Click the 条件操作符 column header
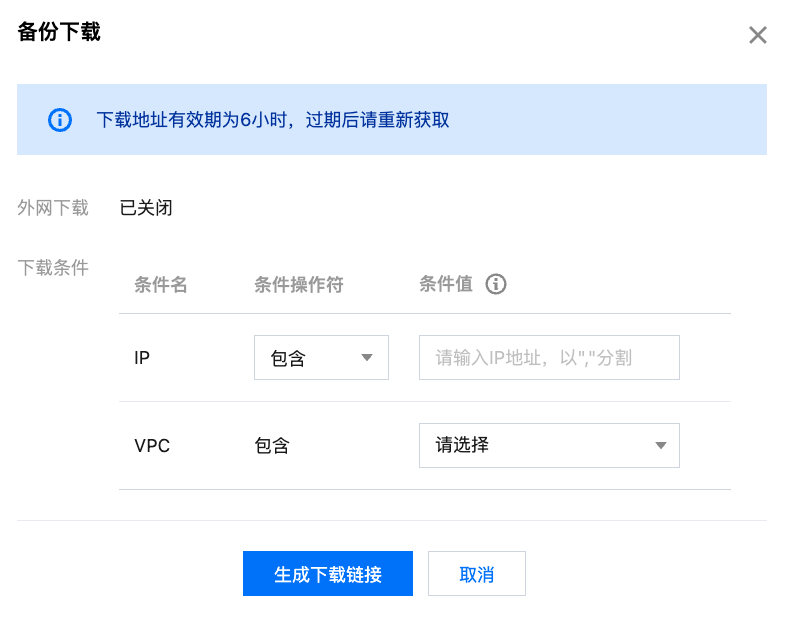Image resolution: width=790 pixels, height=638 pixels. click(299, 285)
